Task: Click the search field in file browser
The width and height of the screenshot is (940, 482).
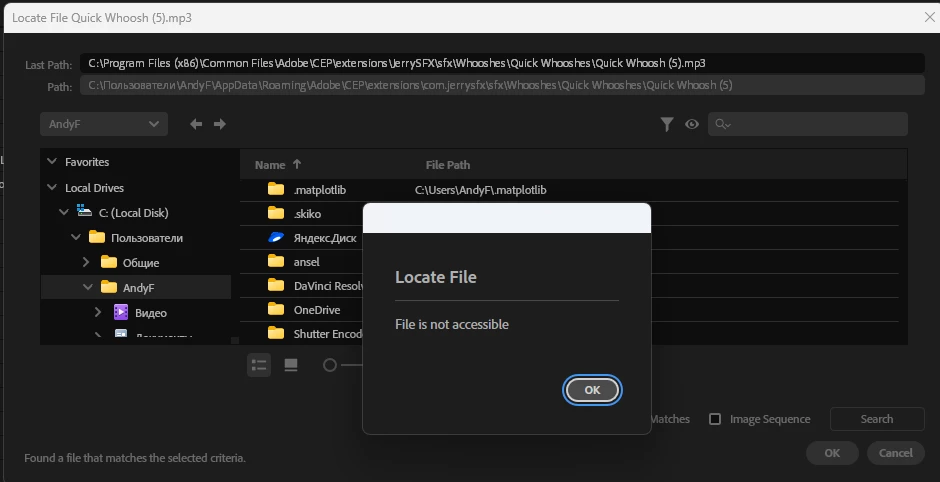Action: (x=808, y=124)
